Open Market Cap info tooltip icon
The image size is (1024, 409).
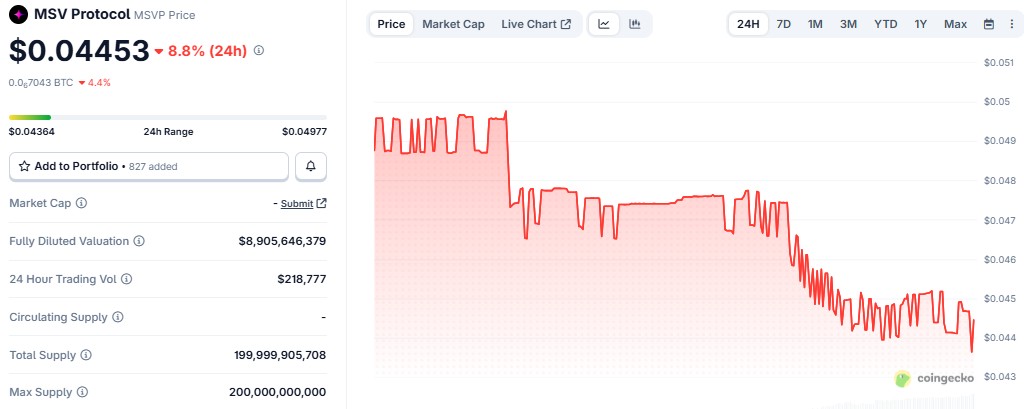(82, 203)
